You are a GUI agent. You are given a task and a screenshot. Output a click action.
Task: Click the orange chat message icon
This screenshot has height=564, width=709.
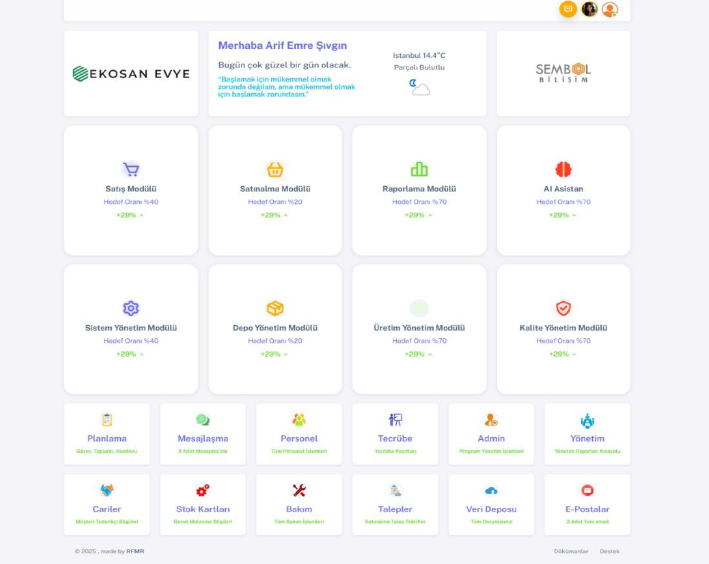point(568,9)
